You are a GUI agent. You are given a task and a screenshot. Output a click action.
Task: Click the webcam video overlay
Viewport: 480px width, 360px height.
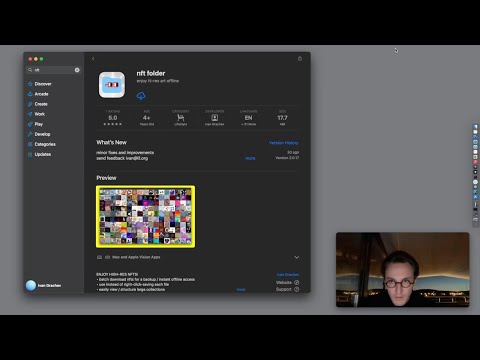click(x=403, y=270)
